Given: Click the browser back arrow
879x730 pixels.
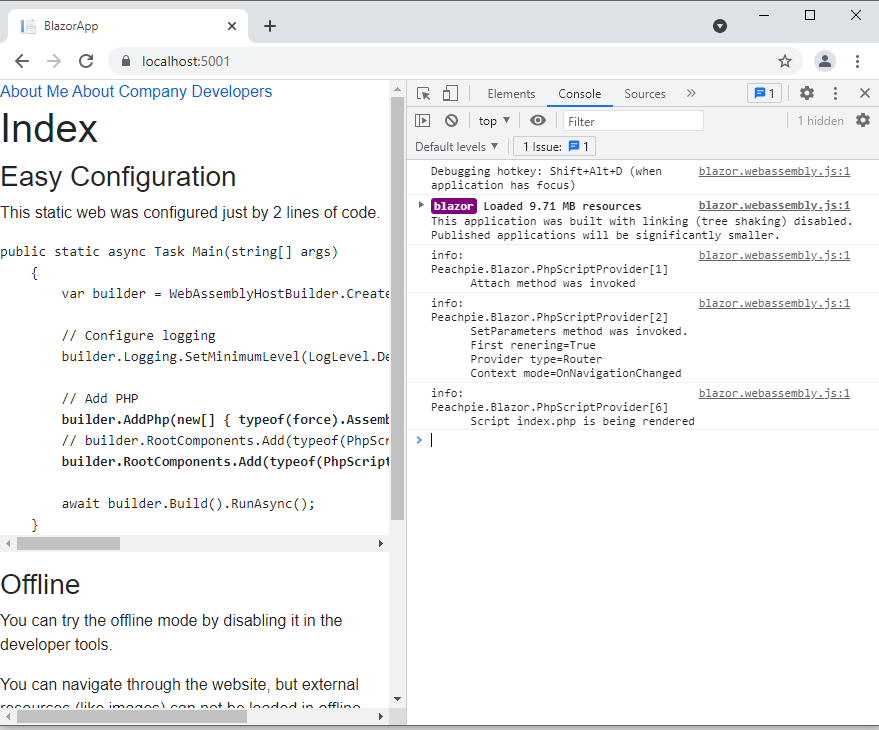Looking at the screenshot, I should click(22, 61).
